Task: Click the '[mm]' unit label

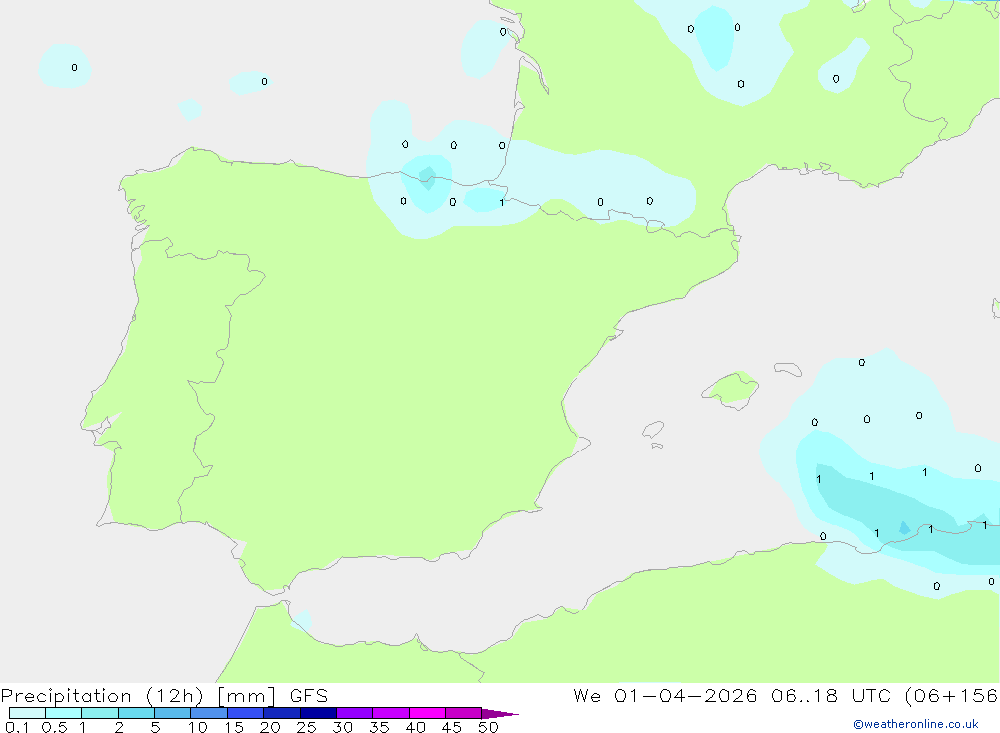Action: coord(246,696)
